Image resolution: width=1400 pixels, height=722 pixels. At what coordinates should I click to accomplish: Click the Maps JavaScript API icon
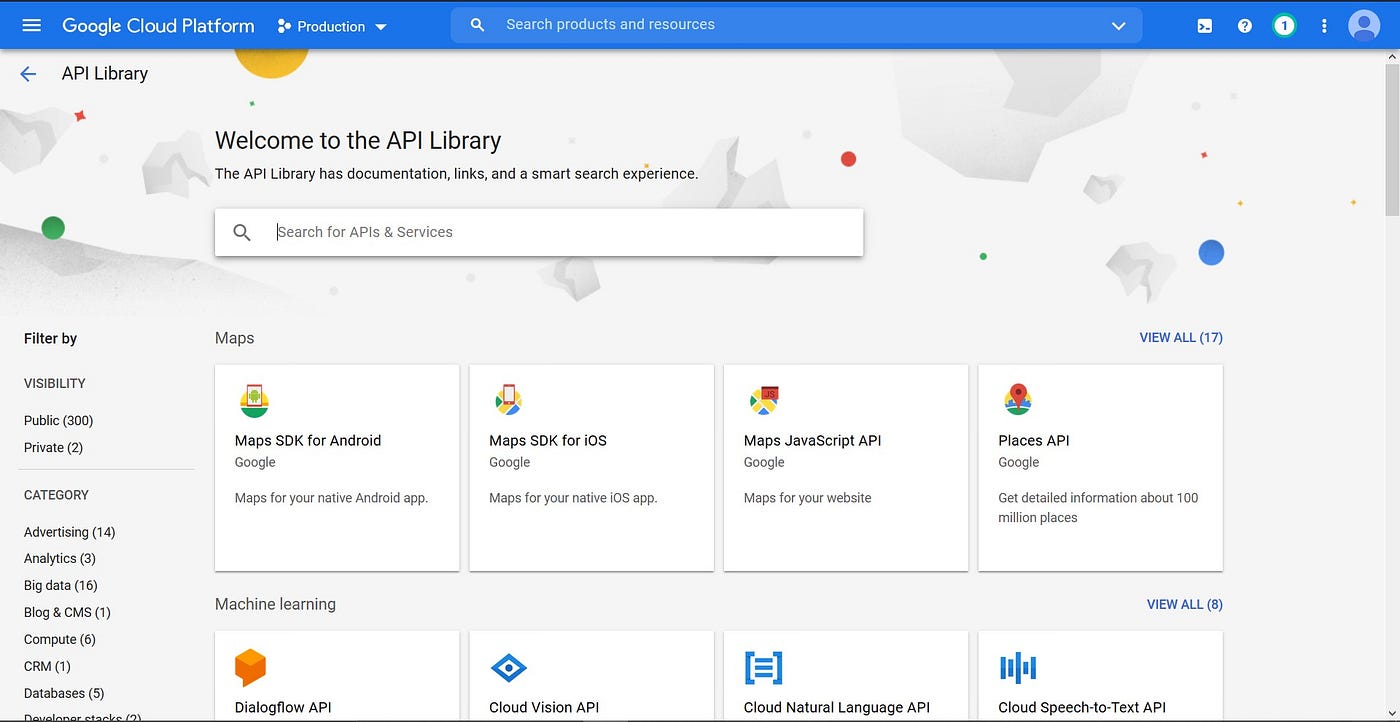click(764, 401)
